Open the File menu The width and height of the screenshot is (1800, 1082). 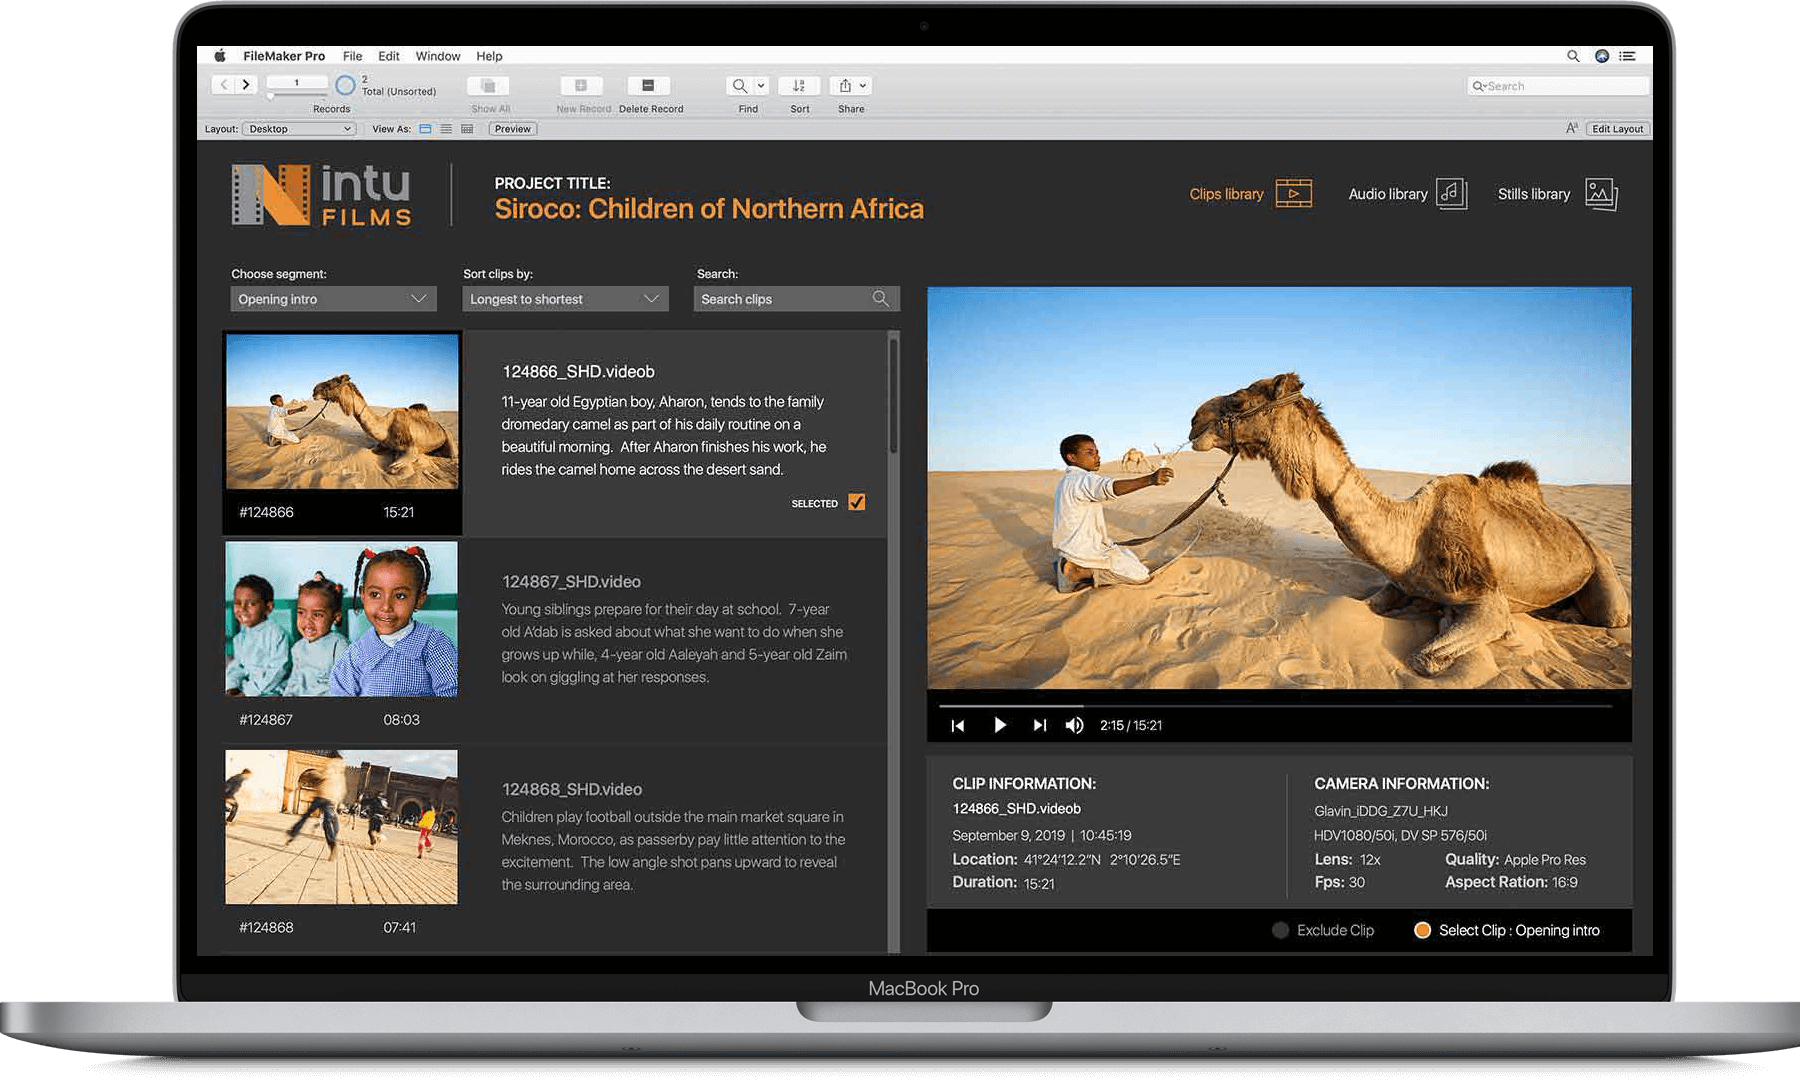click(352, 56)
